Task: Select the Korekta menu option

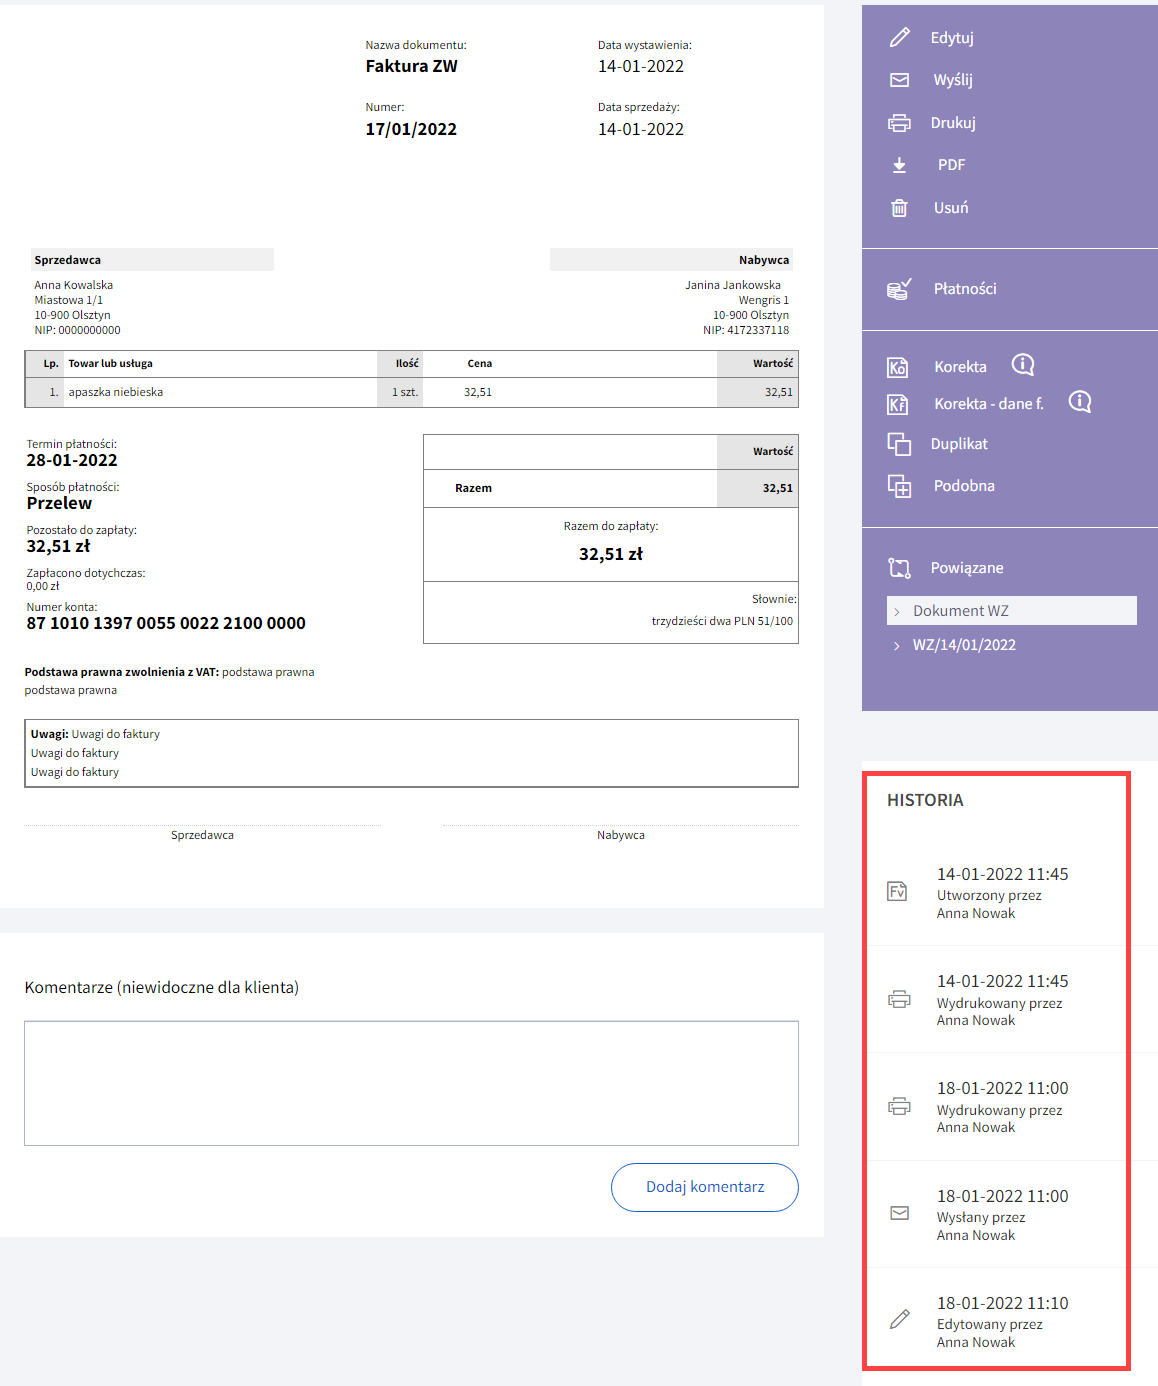Action: click(960, 367)
